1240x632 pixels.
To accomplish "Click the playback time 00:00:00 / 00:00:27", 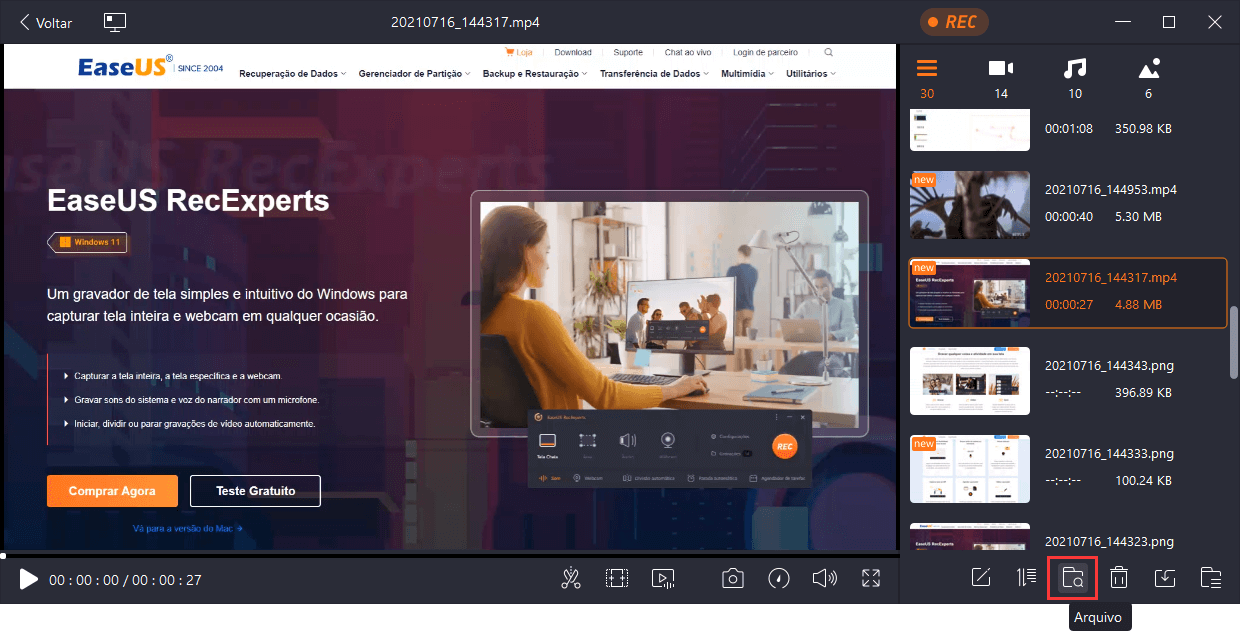I will (x=125, y=579).
